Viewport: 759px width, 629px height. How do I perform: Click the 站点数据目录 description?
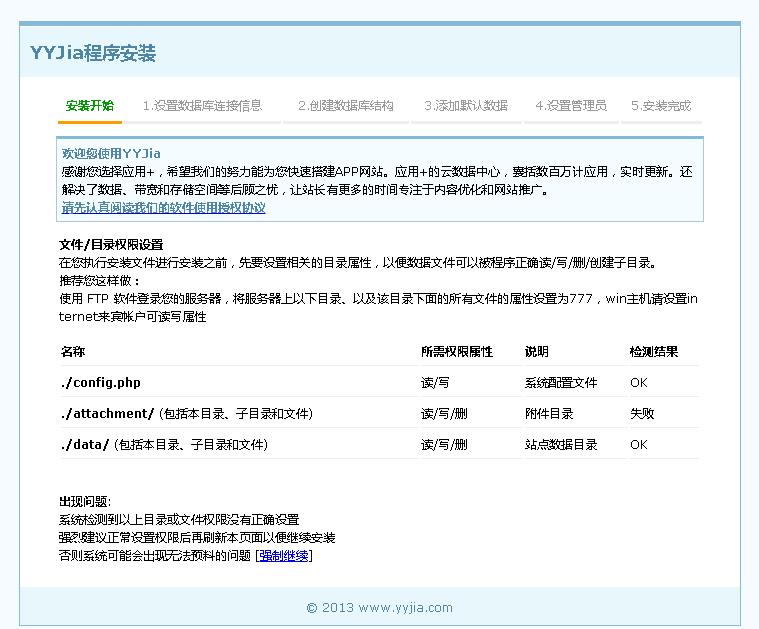pos(561,445)
